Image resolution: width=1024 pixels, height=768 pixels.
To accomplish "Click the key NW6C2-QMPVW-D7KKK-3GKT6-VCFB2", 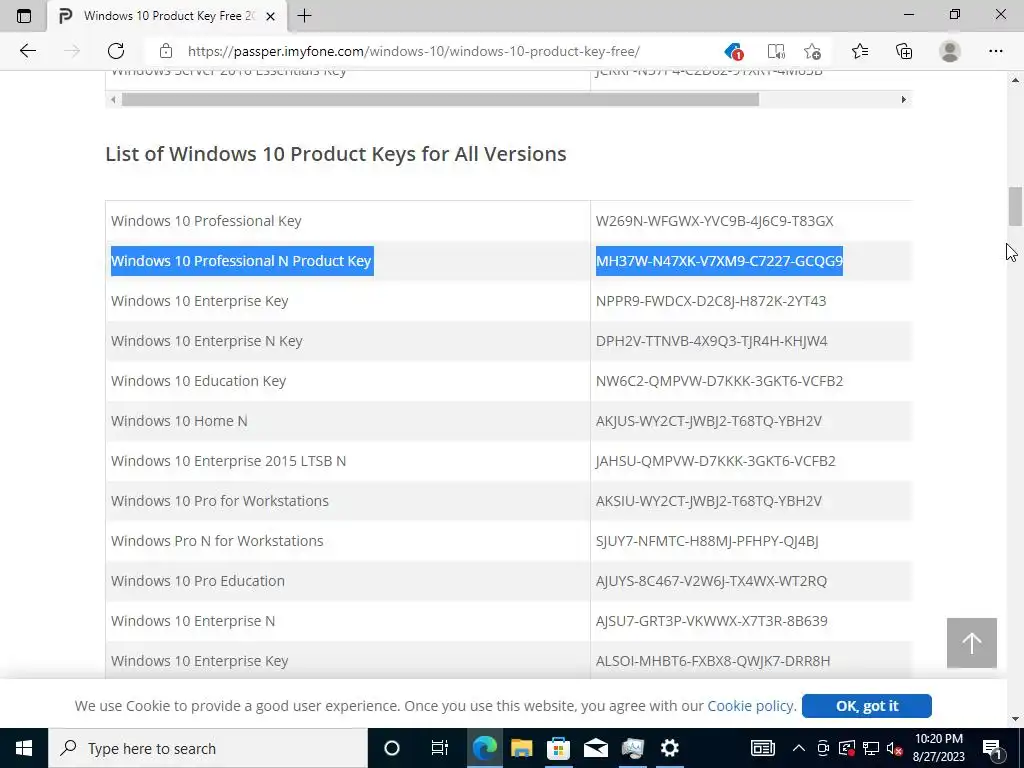I will tap(719, 381).
